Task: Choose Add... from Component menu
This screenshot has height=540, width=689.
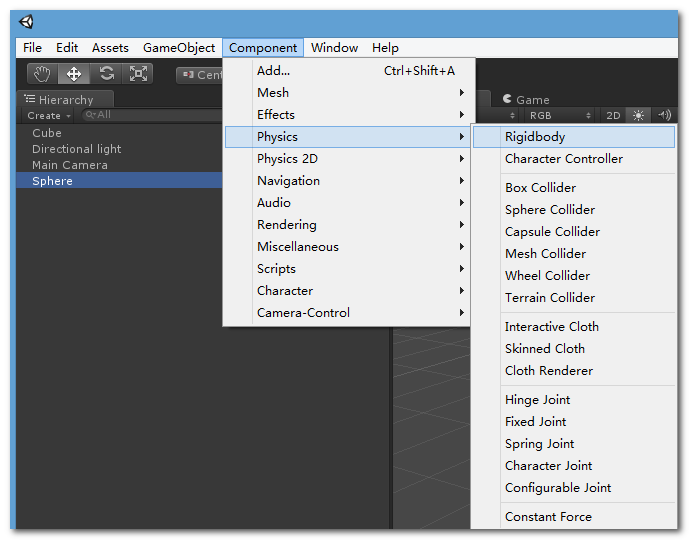Action: click(x=347, y=71)
